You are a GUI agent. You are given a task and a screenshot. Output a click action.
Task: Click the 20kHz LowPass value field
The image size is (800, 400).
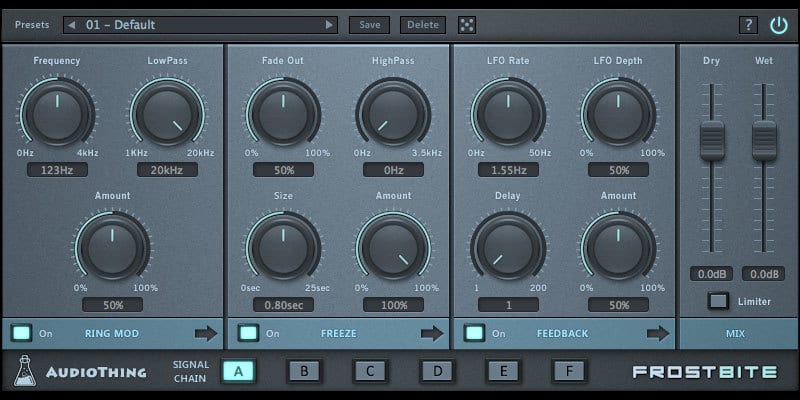coord(167,170)
